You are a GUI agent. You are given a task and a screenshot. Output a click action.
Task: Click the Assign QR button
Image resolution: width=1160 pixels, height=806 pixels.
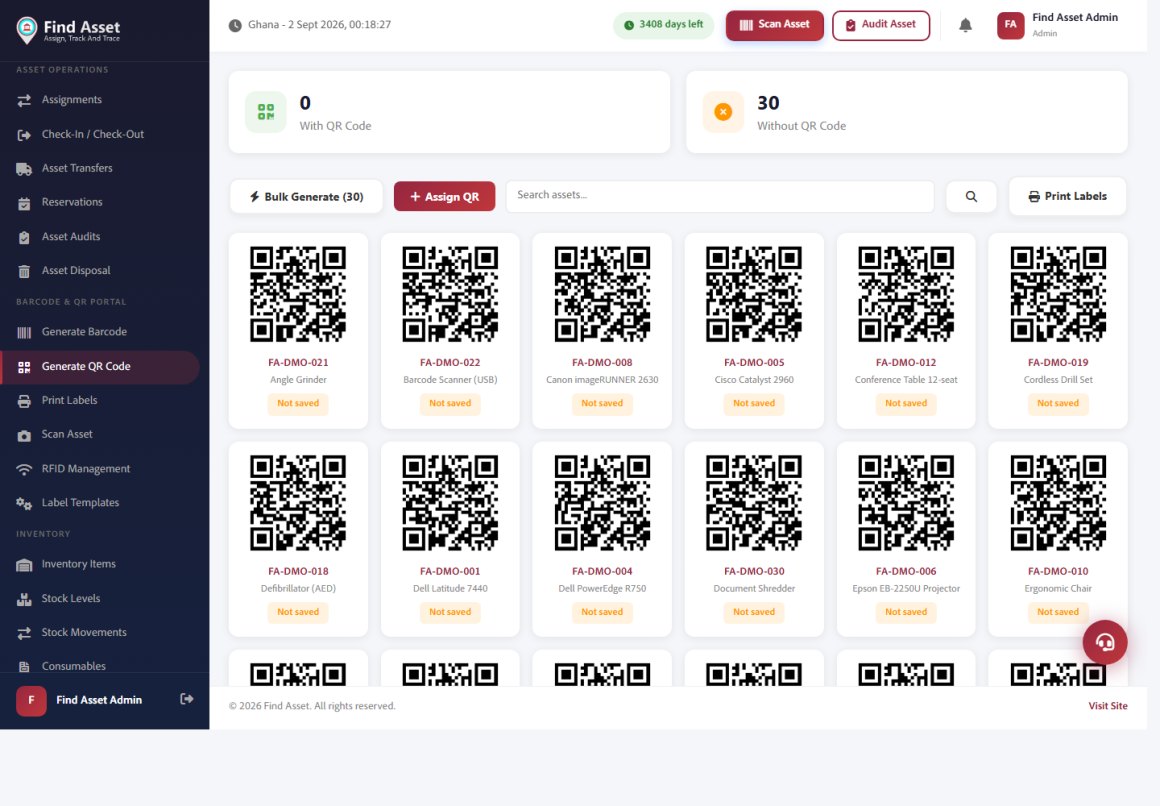pyautogui.click(x=445, y=197)
